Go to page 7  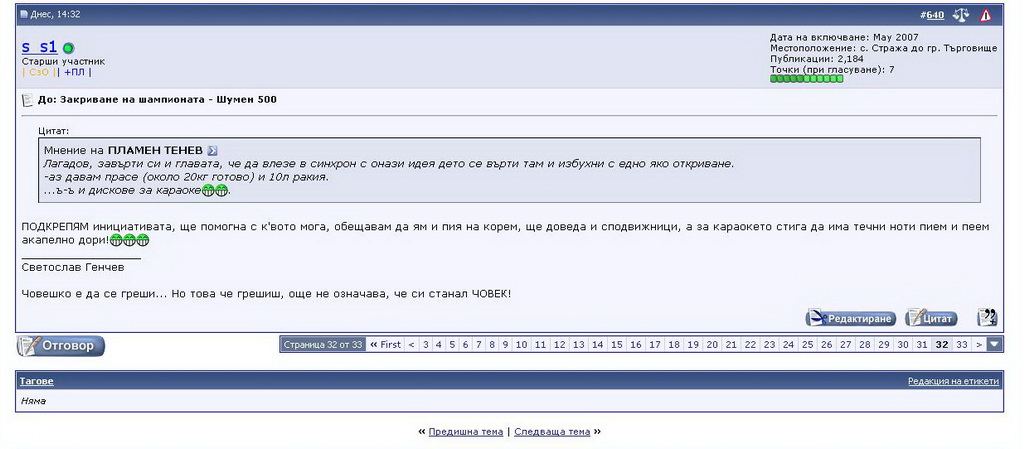[479, 345]
